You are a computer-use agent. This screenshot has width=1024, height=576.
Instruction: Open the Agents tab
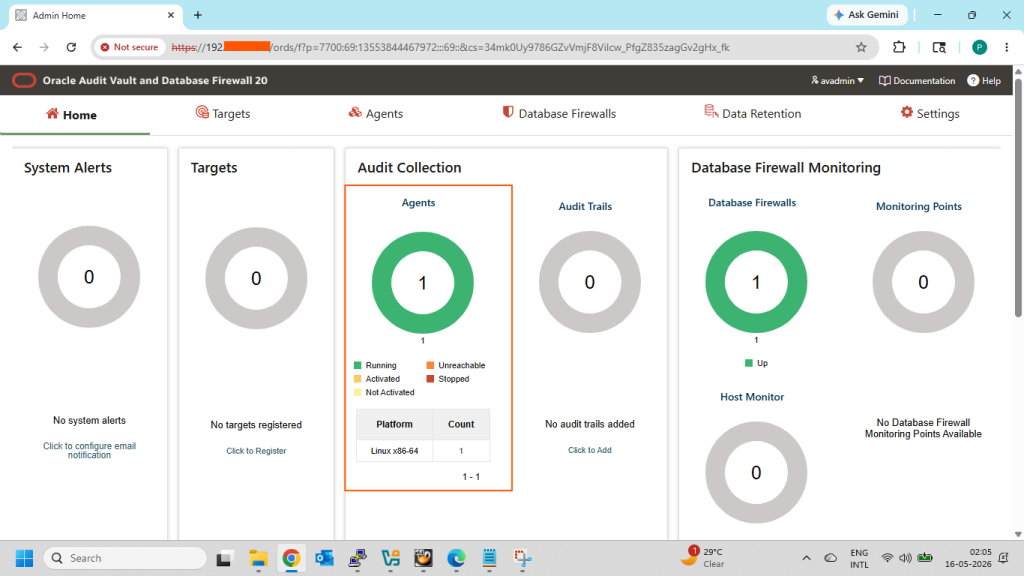(376, 114)
